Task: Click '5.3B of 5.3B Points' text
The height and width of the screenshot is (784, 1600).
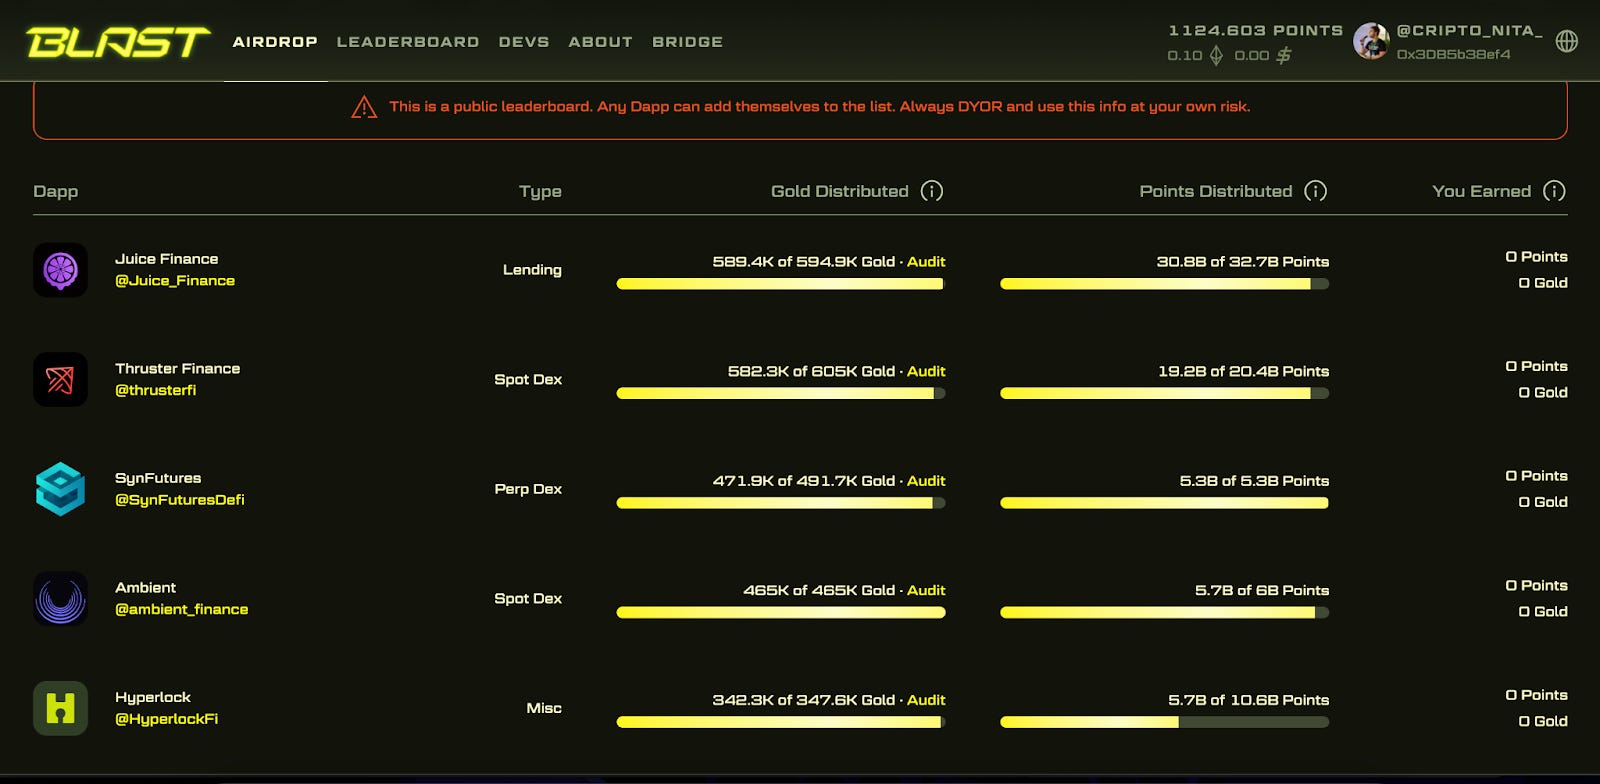Action: [1255, 481]
